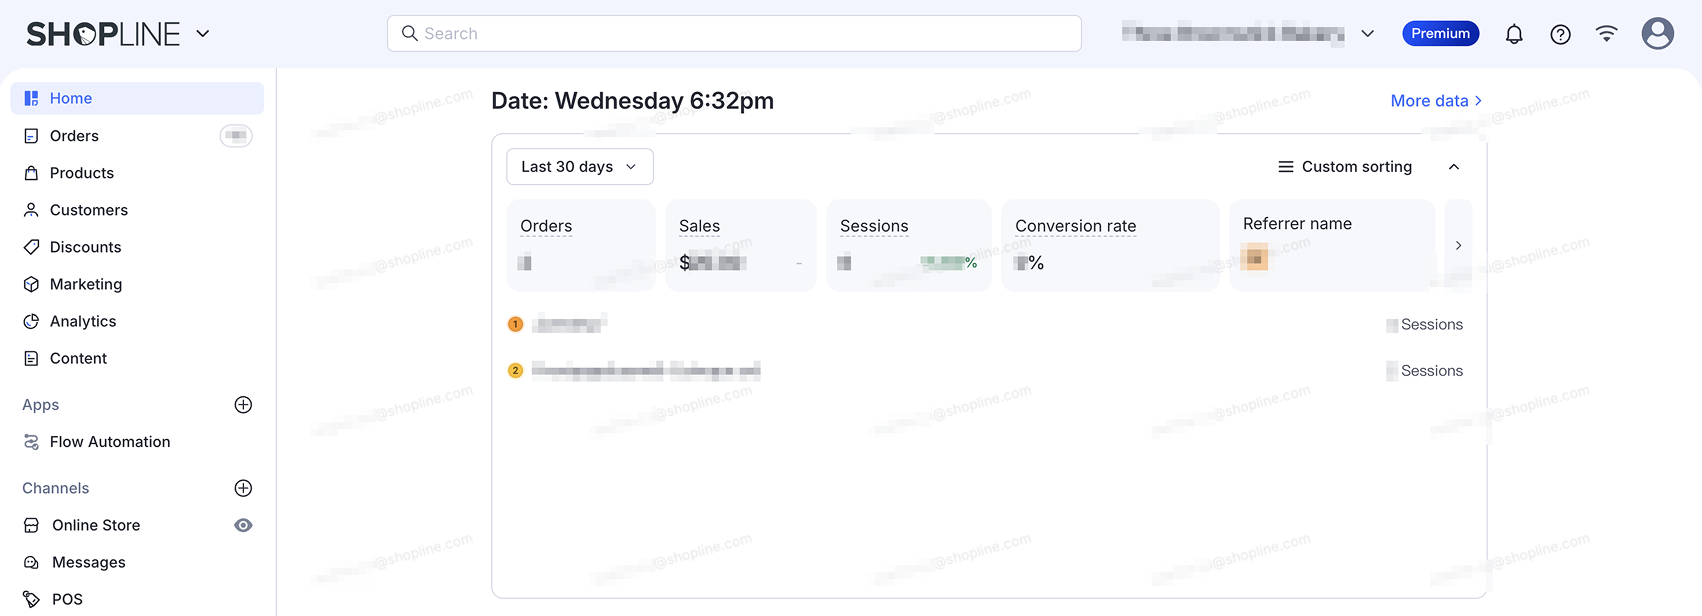Viewport: 1702px width, 616px height.
Task: Collapse the data overview panel chevron
Action: pos(1454,167)
